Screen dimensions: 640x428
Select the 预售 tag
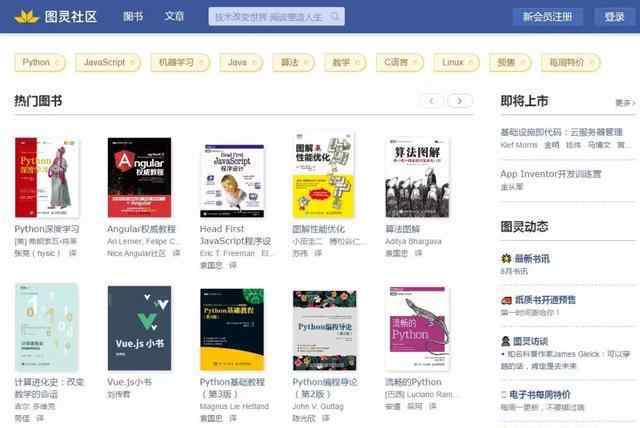click(x=510, y=62)
